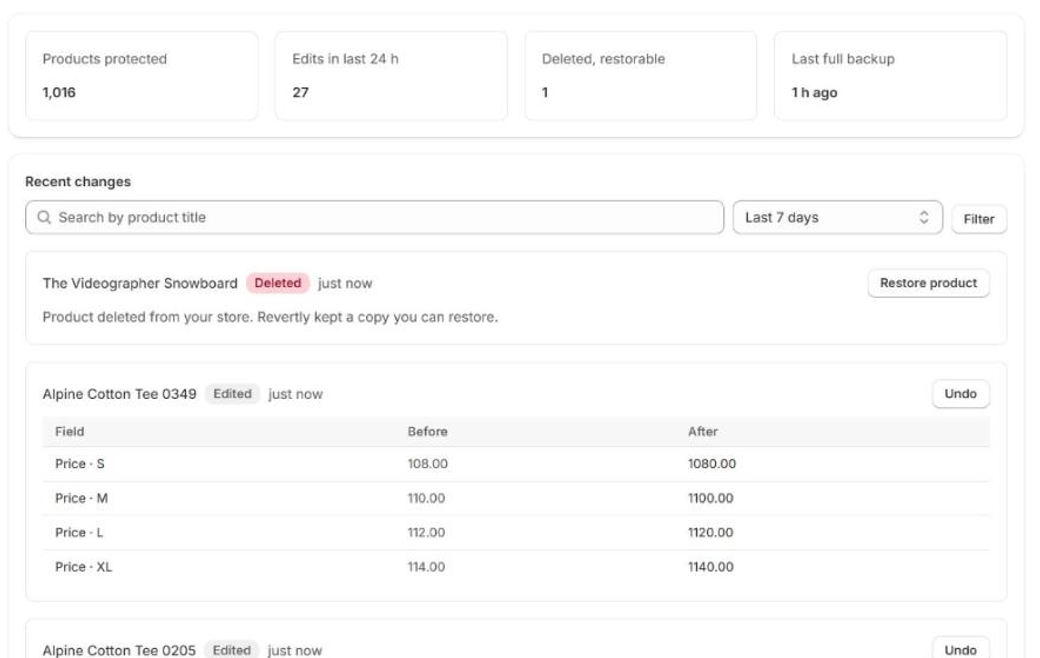Click the Before column header
This screenshot has width=1040, height=658.
point(428,432)
